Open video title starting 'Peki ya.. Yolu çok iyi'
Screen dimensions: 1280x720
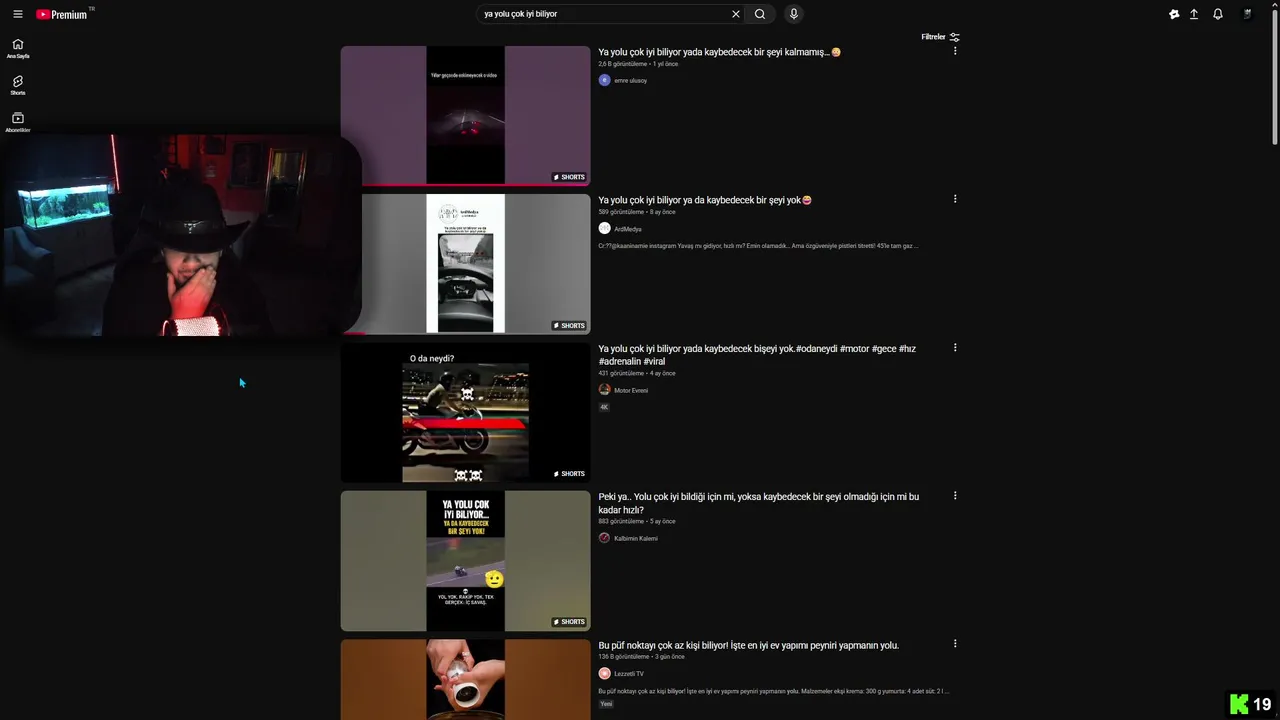tap(758, 503)
